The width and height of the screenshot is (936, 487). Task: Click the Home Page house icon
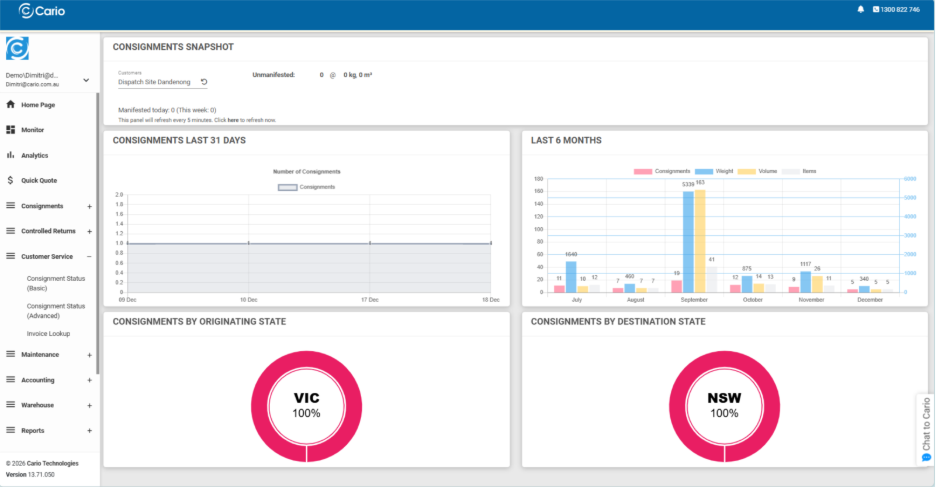click(x=11, y=104)
